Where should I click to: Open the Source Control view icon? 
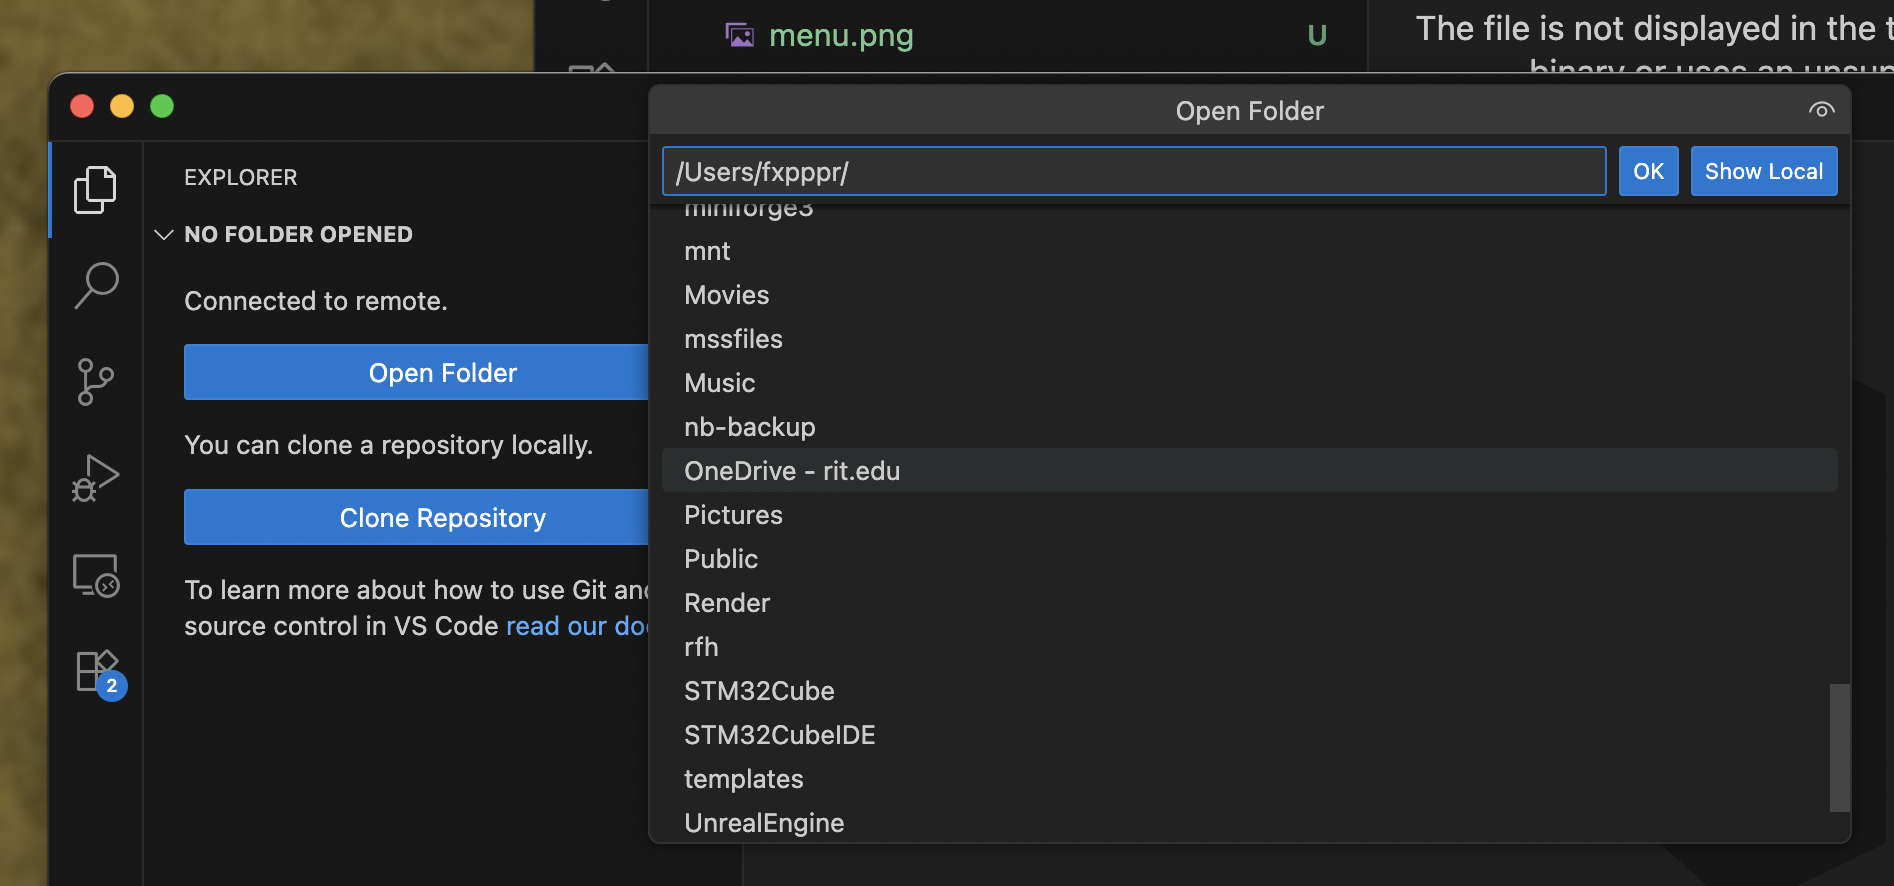95,382
